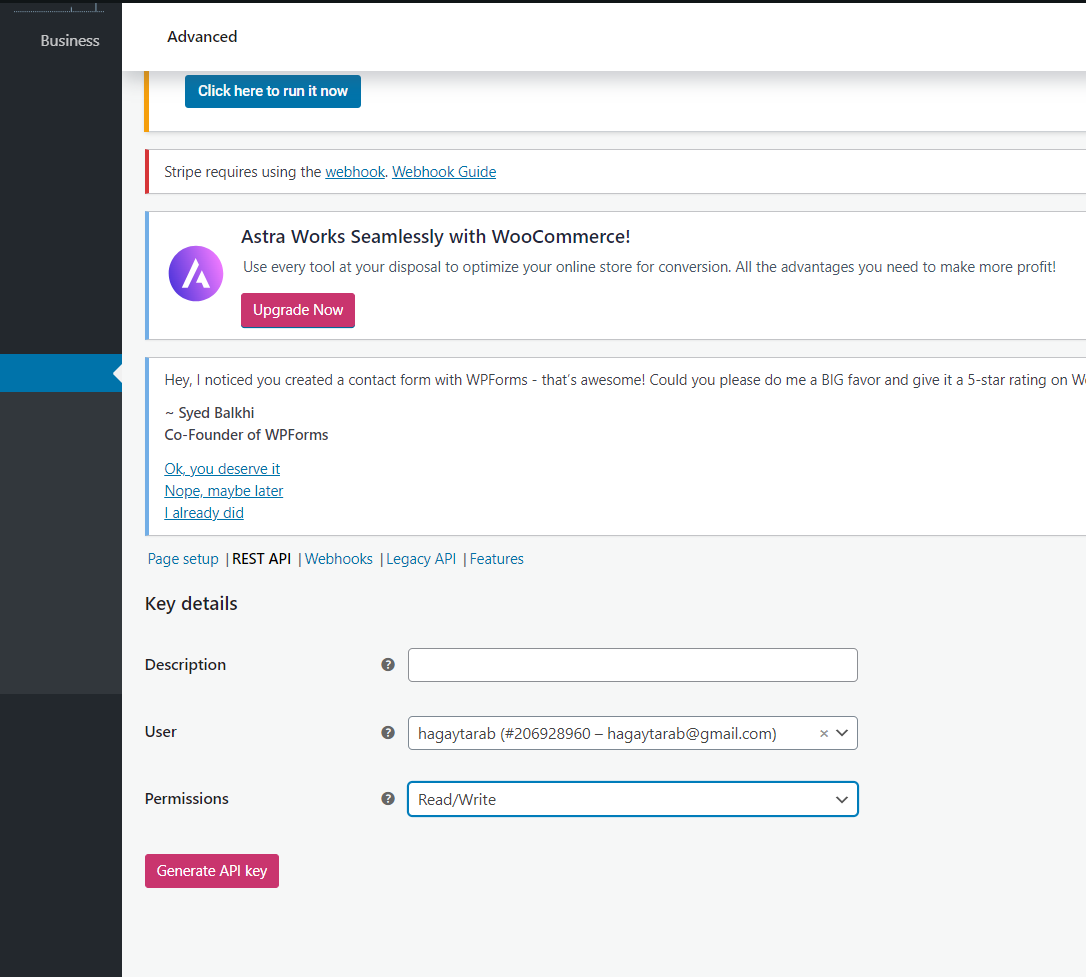Select the Features section link
This screenshot has width=1086, height=977.
click(497, 559)
